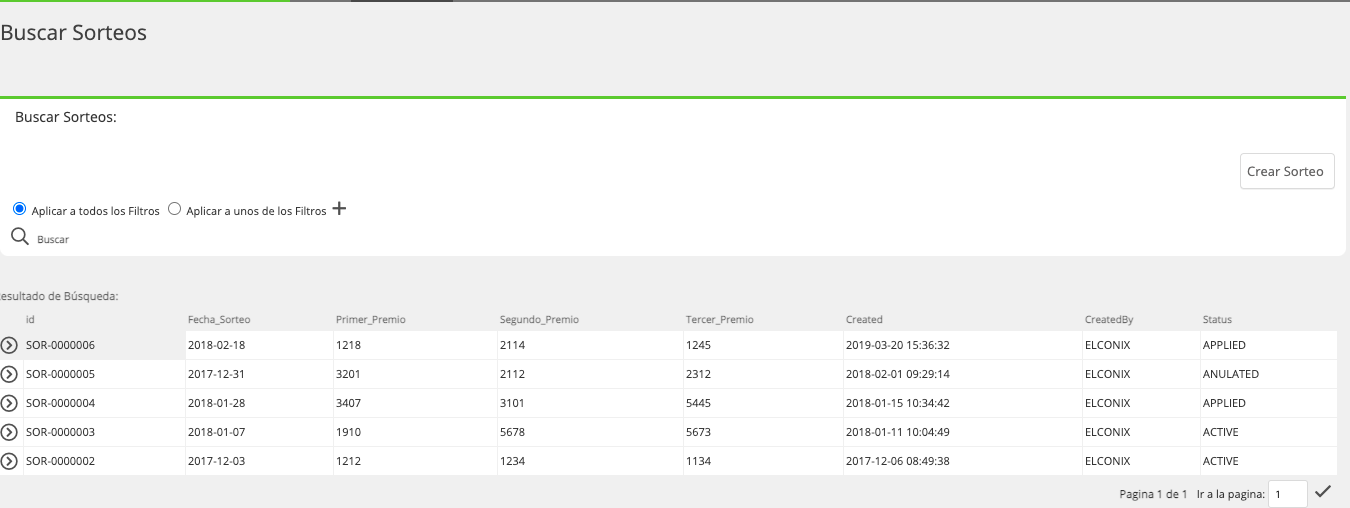
Task: Open row arrow icon for SOR-0000004
Action: pyautogui.click(x=9, y=403)
